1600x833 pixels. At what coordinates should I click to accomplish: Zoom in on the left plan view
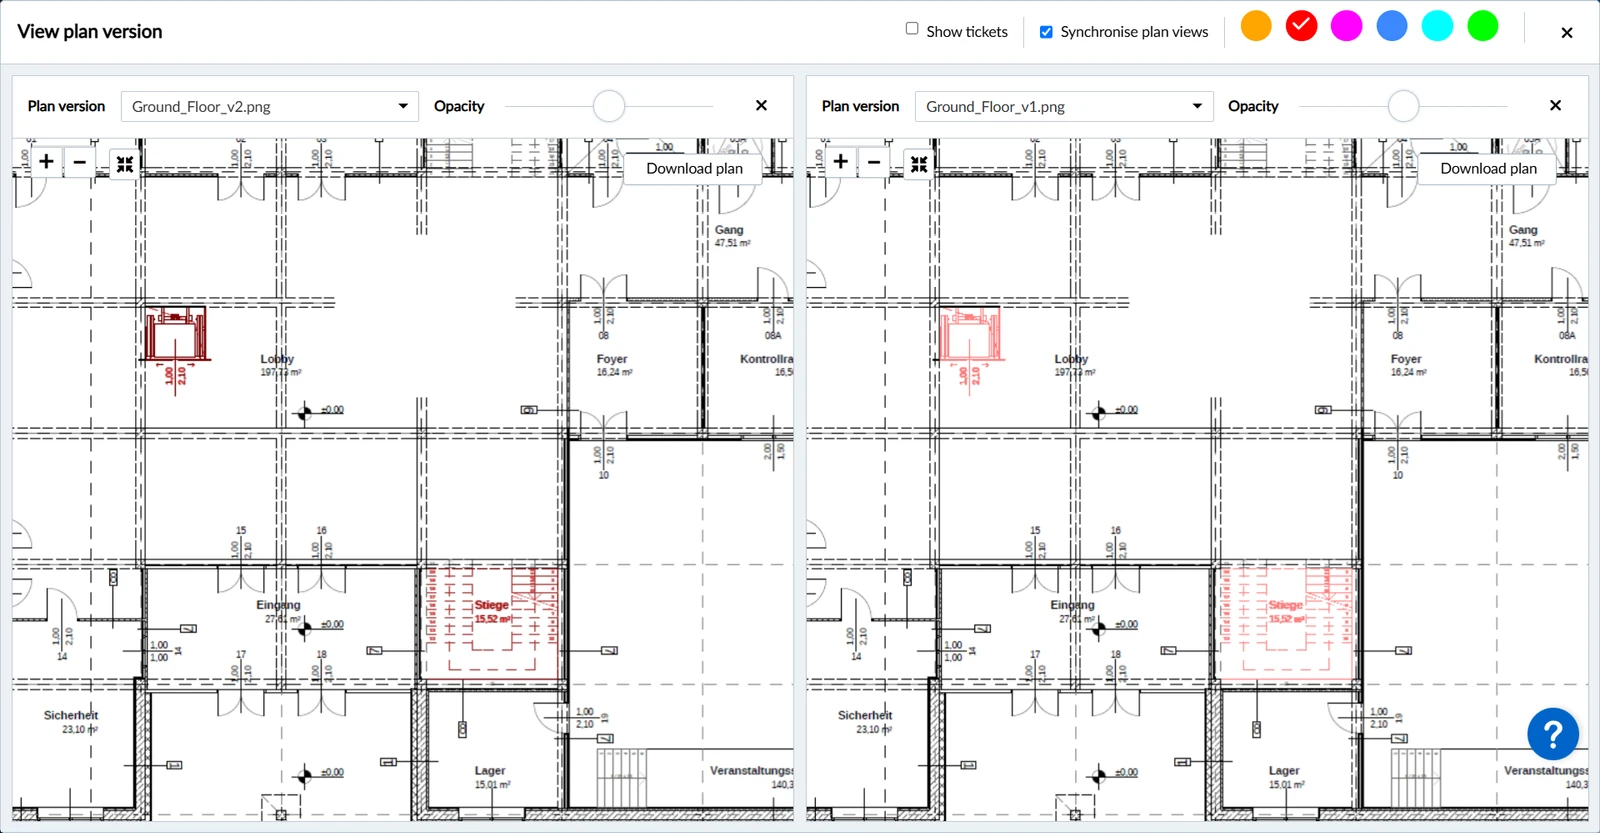click(x=46, y=162)
